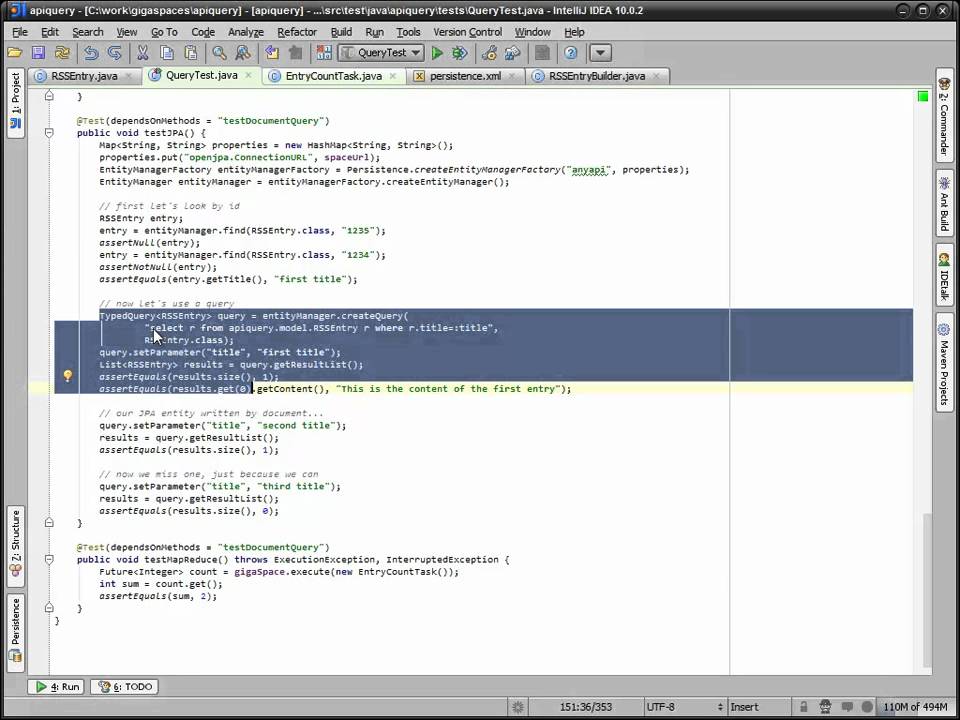This screenshot has height=720, width=960.
Task: Click the underlined "anyapi" string
Action: 590,170
